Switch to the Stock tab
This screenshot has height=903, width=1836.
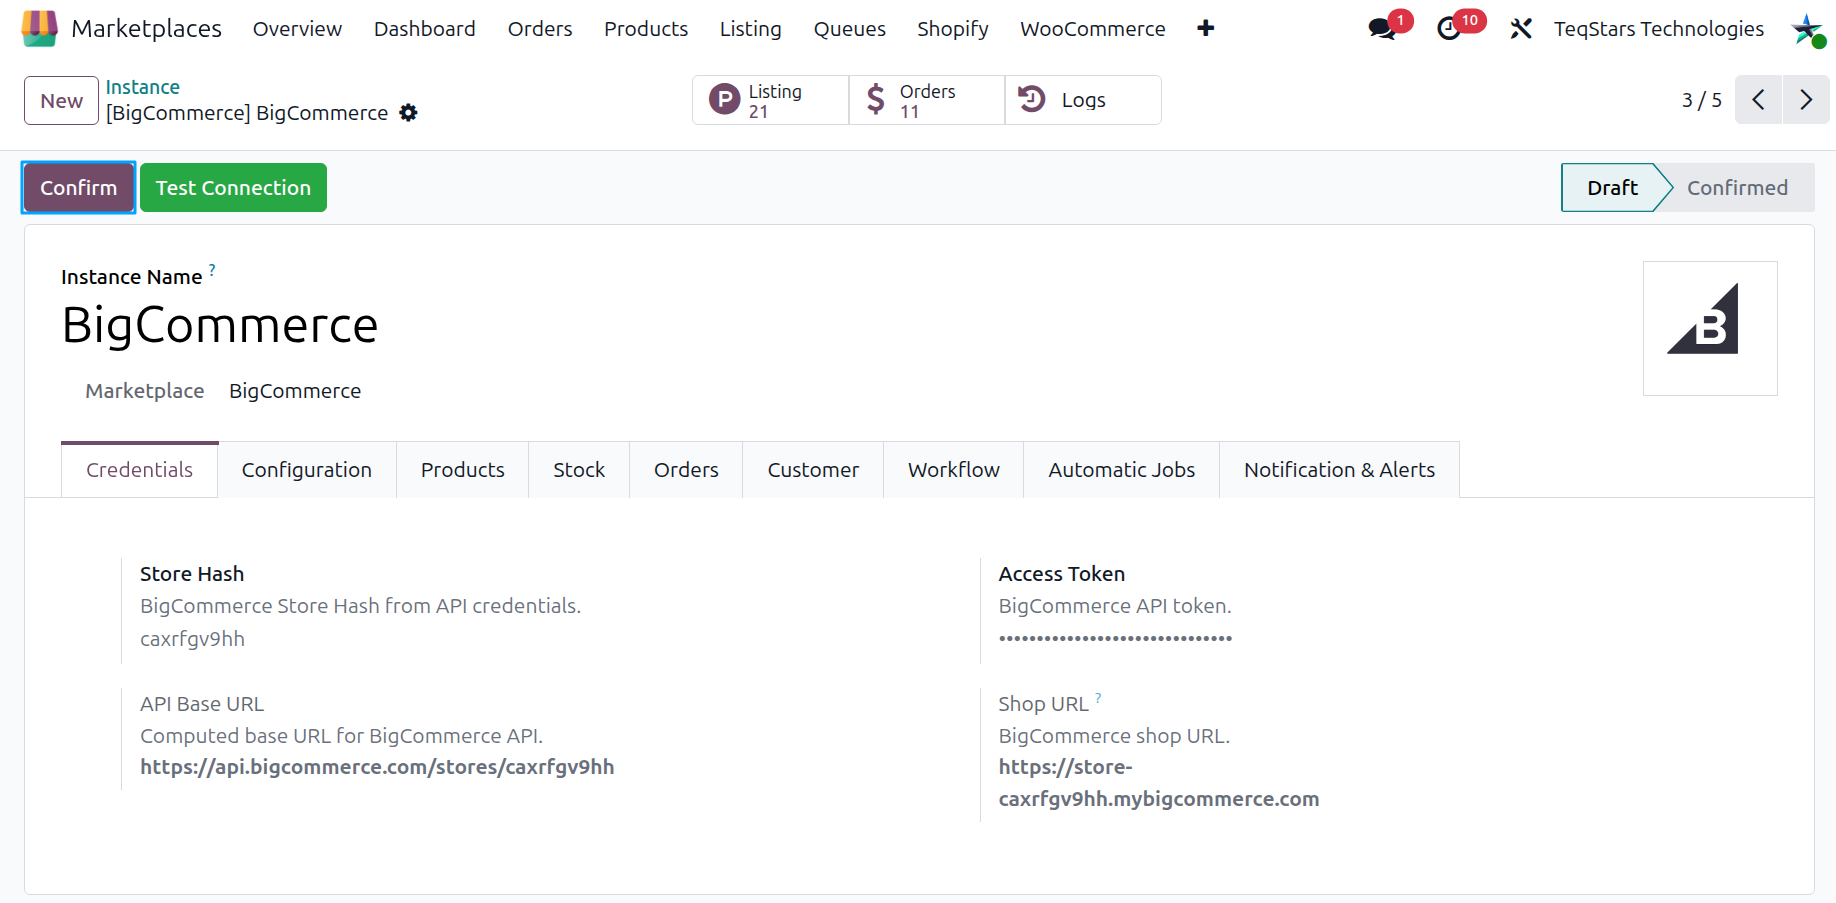point(579,470)
